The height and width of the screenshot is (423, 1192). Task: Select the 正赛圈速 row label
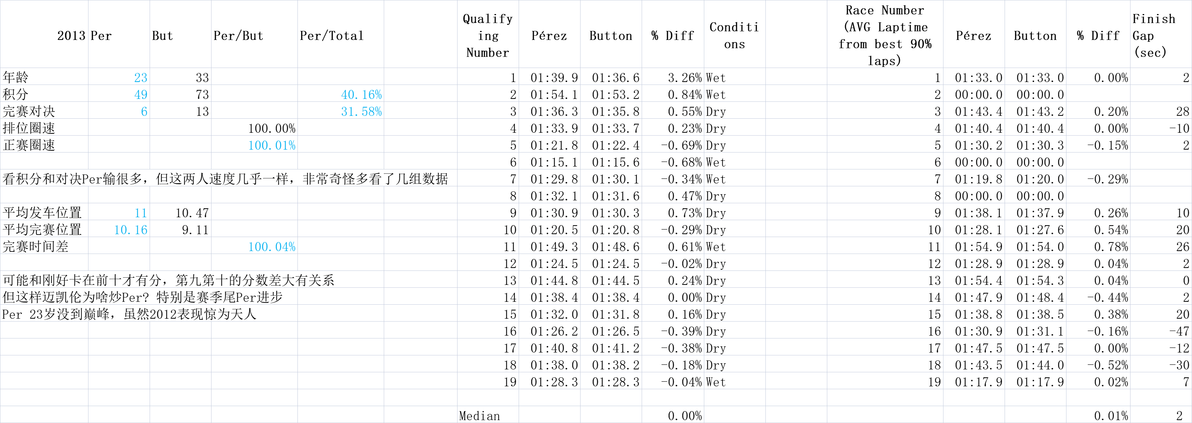[45, 145]
